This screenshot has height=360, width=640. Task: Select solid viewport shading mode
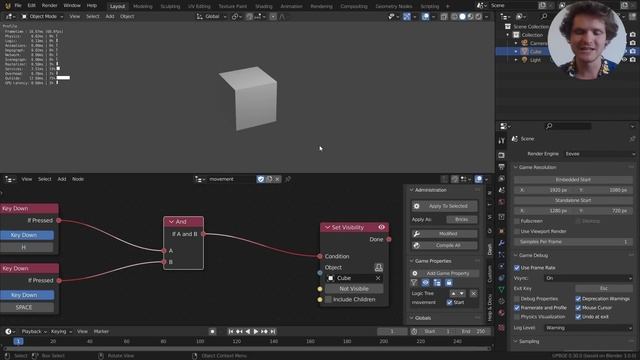coord(462,16)
